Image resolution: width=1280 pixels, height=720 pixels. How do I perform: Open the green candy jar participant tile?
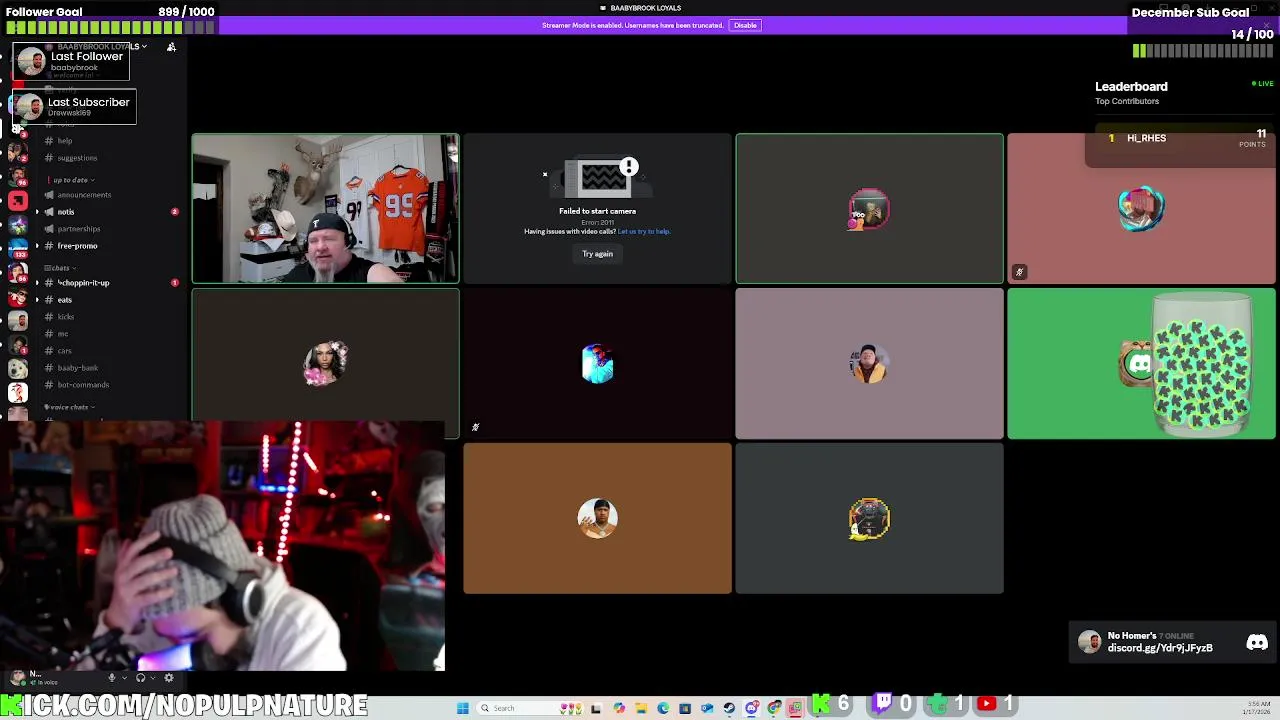(x=1141, y=364)
